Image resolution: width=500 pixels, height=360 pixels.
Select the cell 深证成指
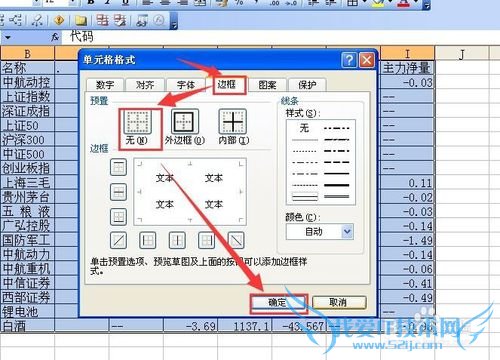(x=27, y=111)
